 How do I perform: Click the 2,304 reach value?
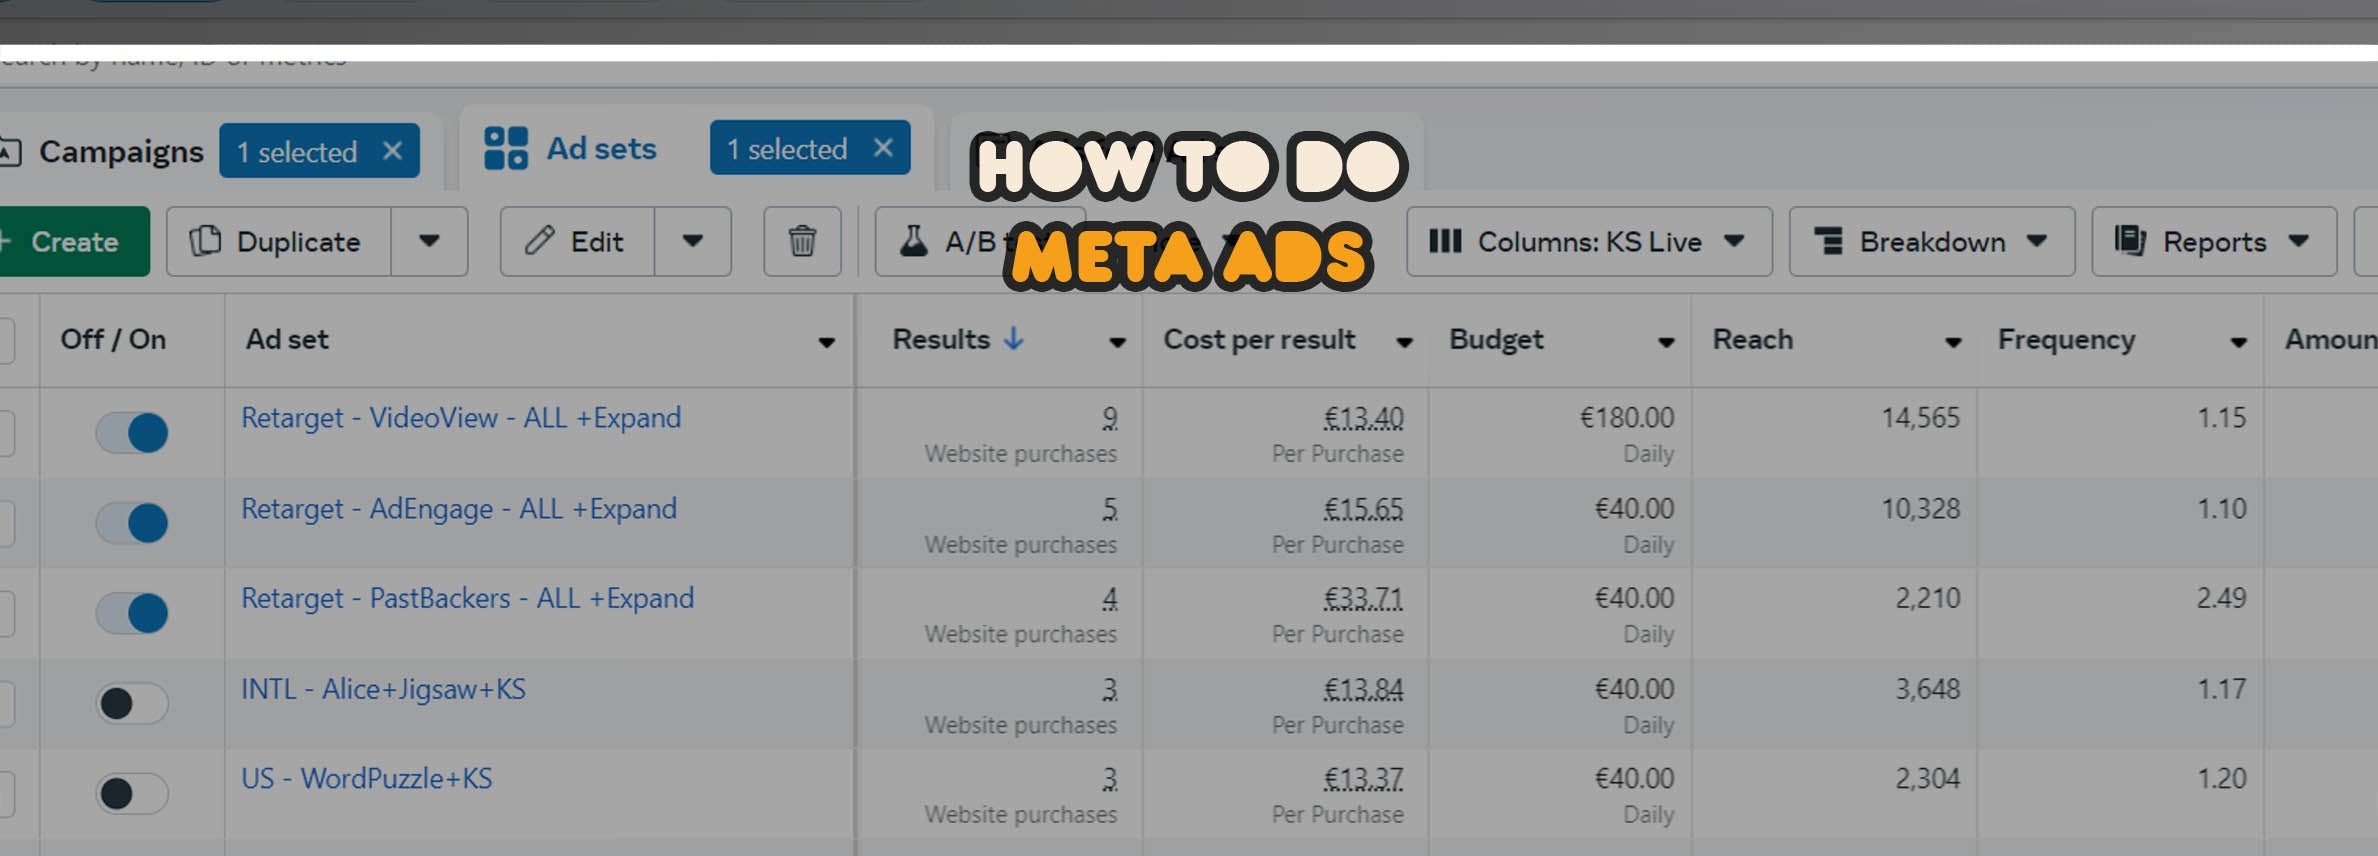click(x=1927, y=779)
